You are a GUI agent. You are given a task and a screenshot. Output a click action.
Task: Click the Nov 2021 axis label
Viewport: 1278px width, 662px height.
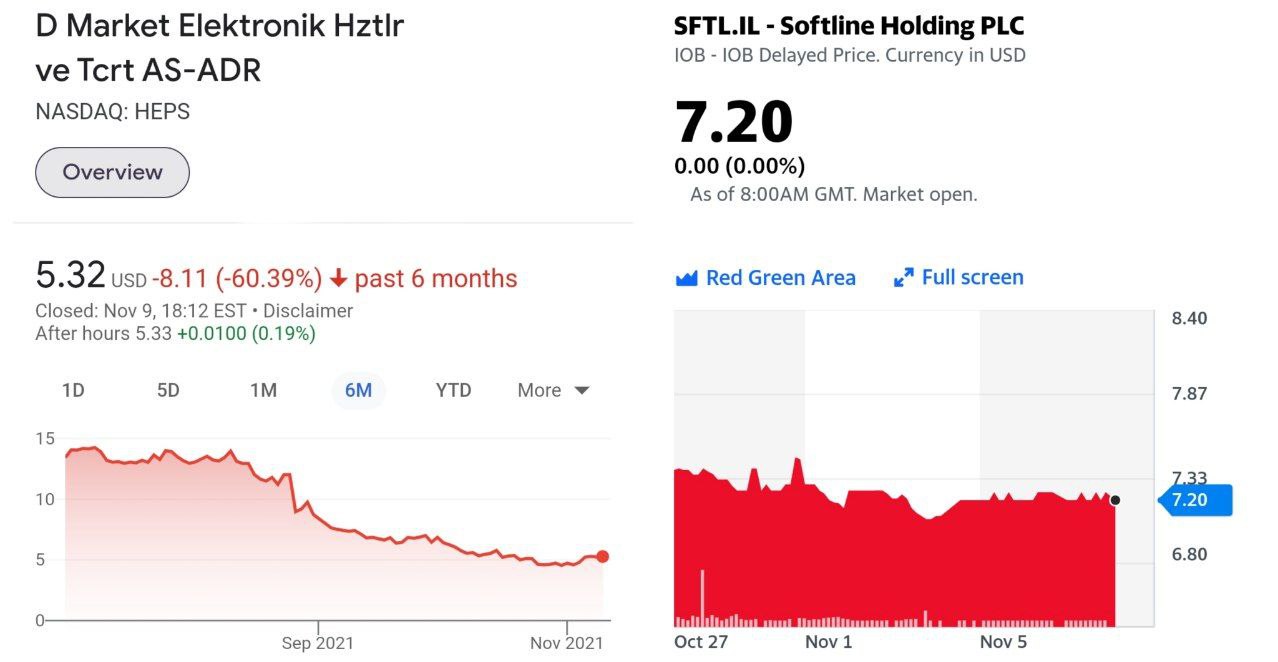tap(567, 643)
